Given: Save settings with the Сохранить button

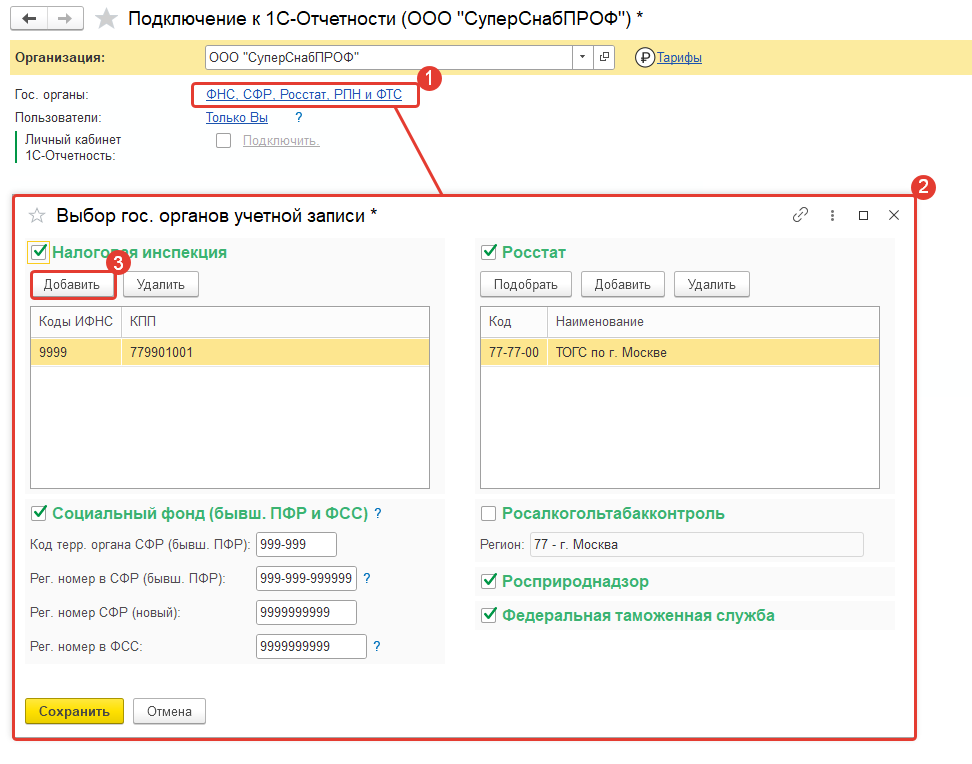Looking at the screenshot, I should click(x=74, y=711).
